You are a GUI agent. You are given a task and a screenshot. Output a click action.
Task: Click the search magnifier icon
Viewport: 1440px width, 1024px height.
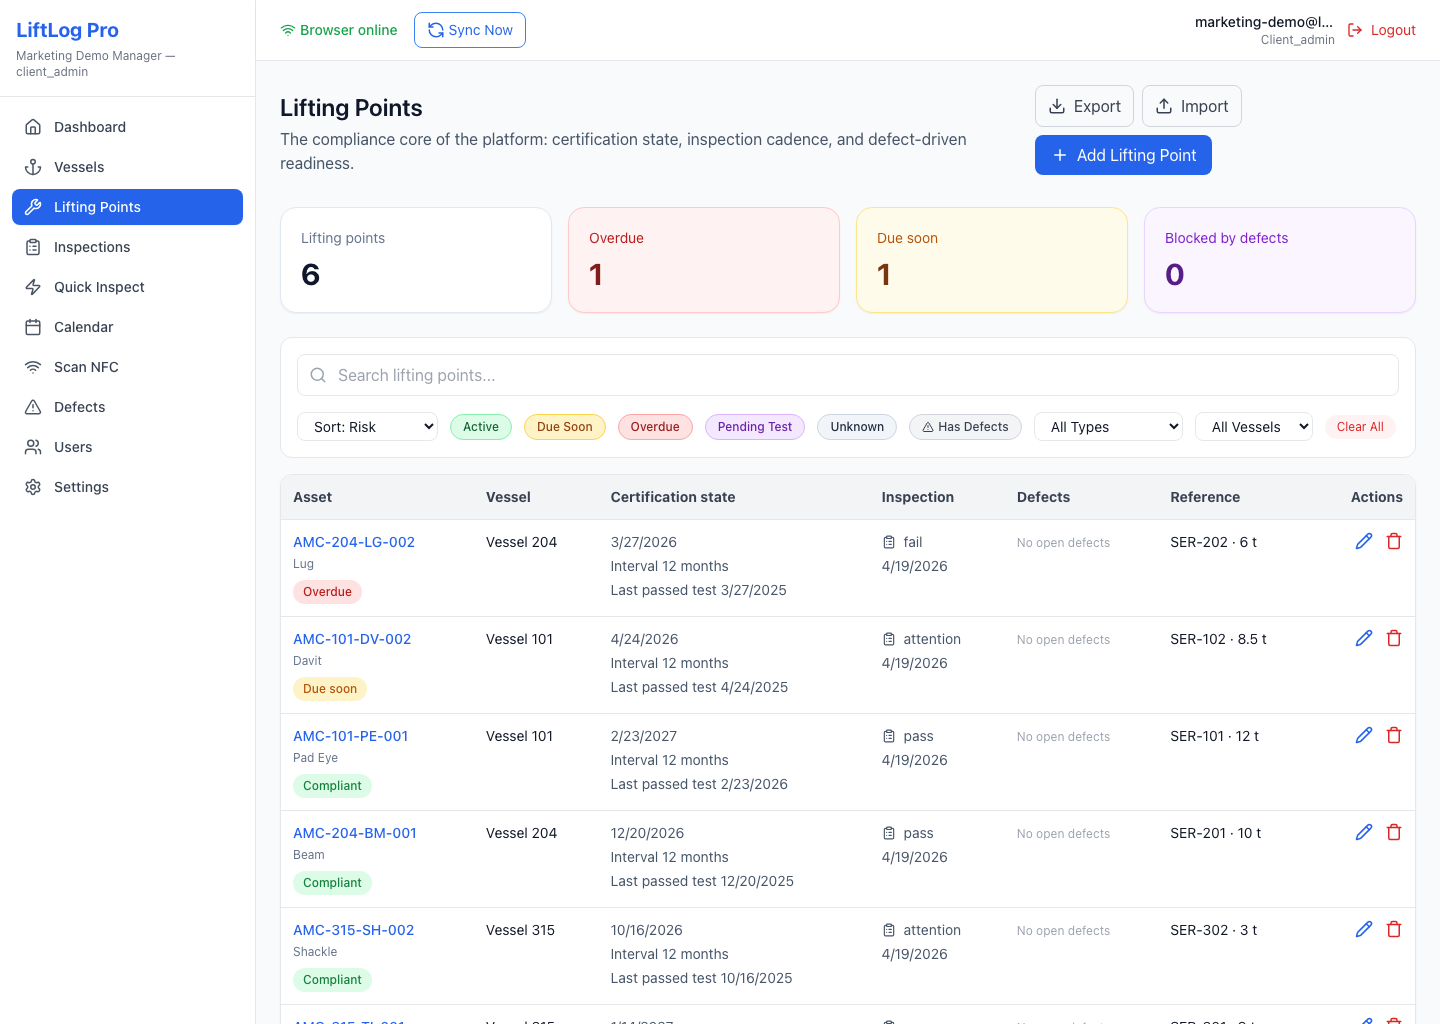318,375
